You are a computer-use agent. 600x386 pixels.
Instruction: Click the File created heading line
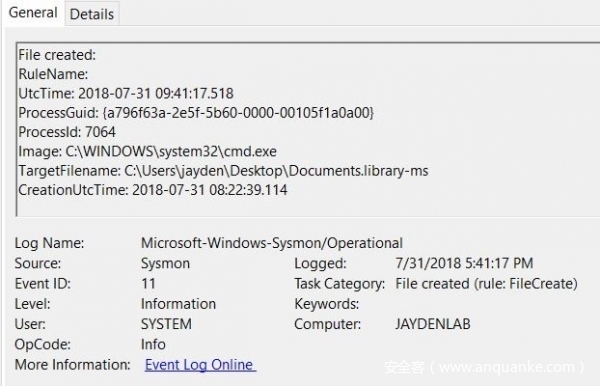(x=57, y=55)
